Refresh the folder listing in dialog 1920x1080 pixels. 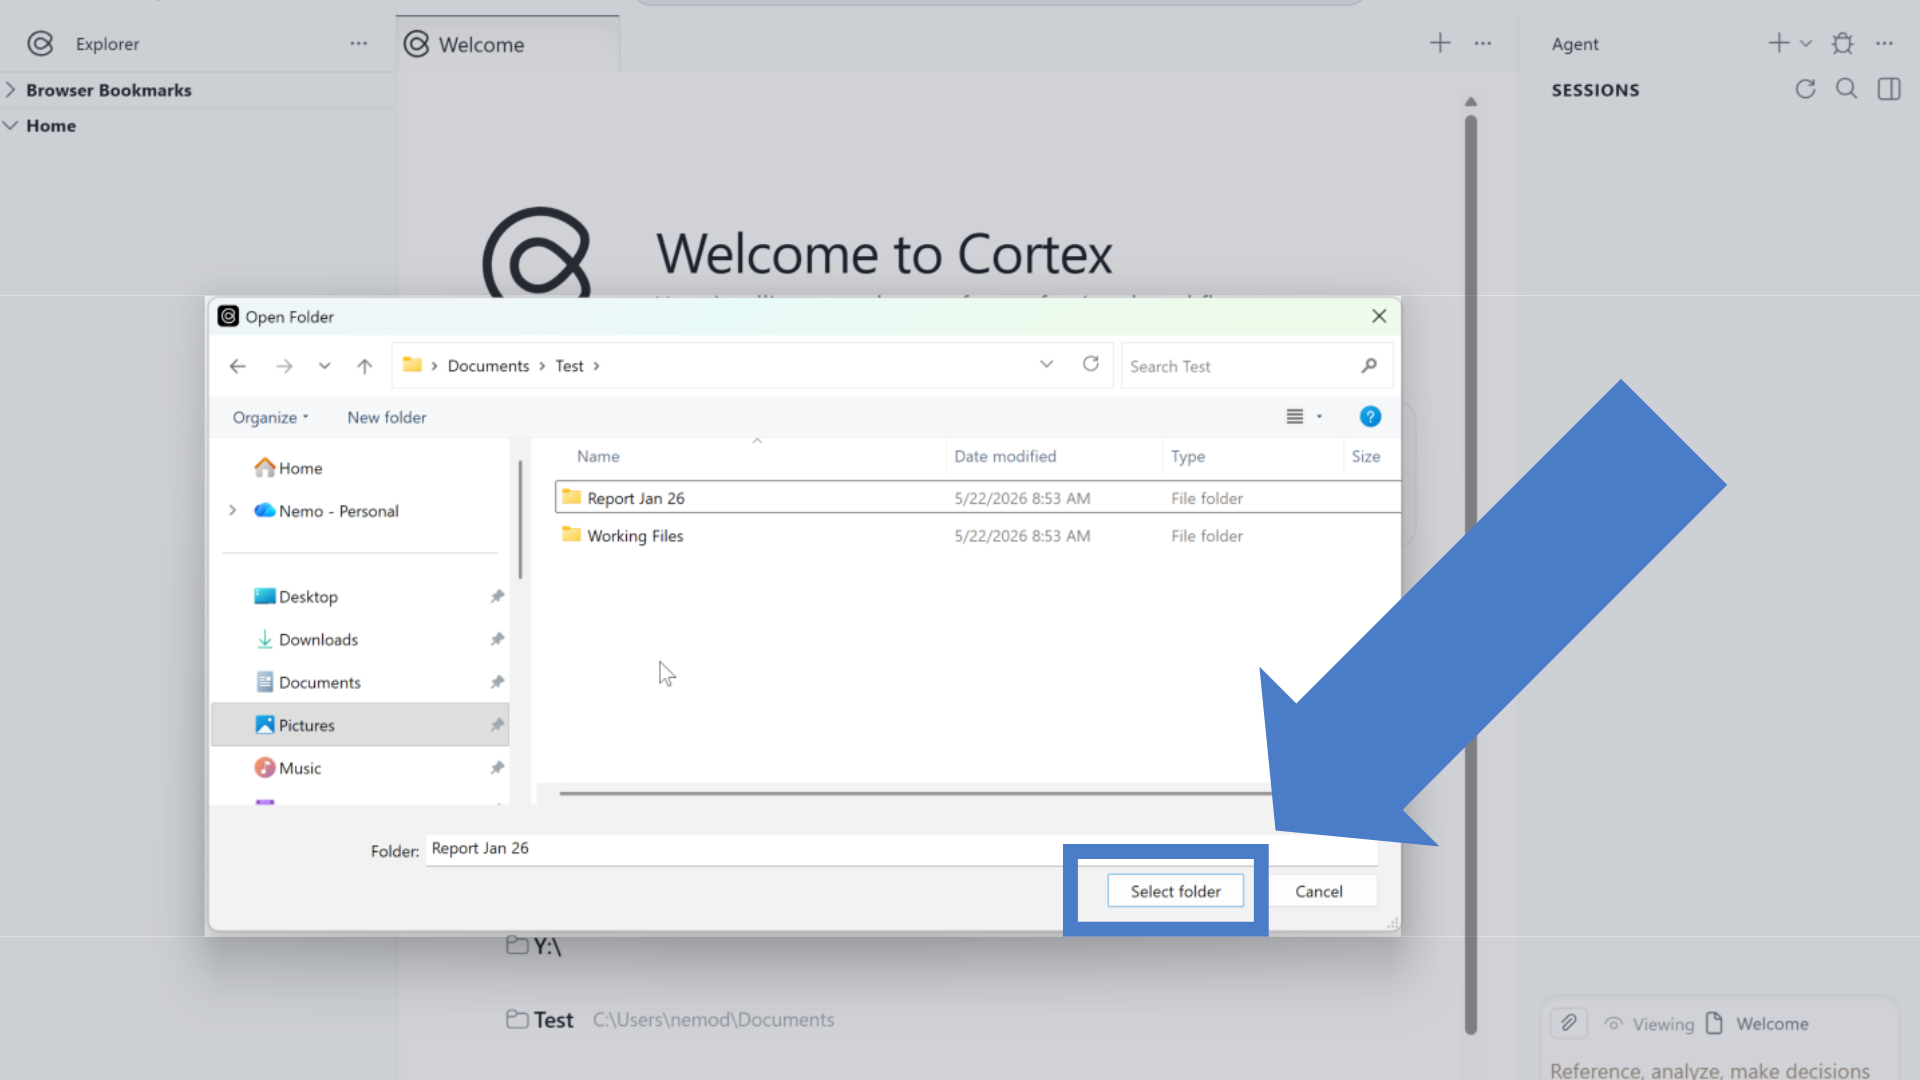click(1091, 364)
